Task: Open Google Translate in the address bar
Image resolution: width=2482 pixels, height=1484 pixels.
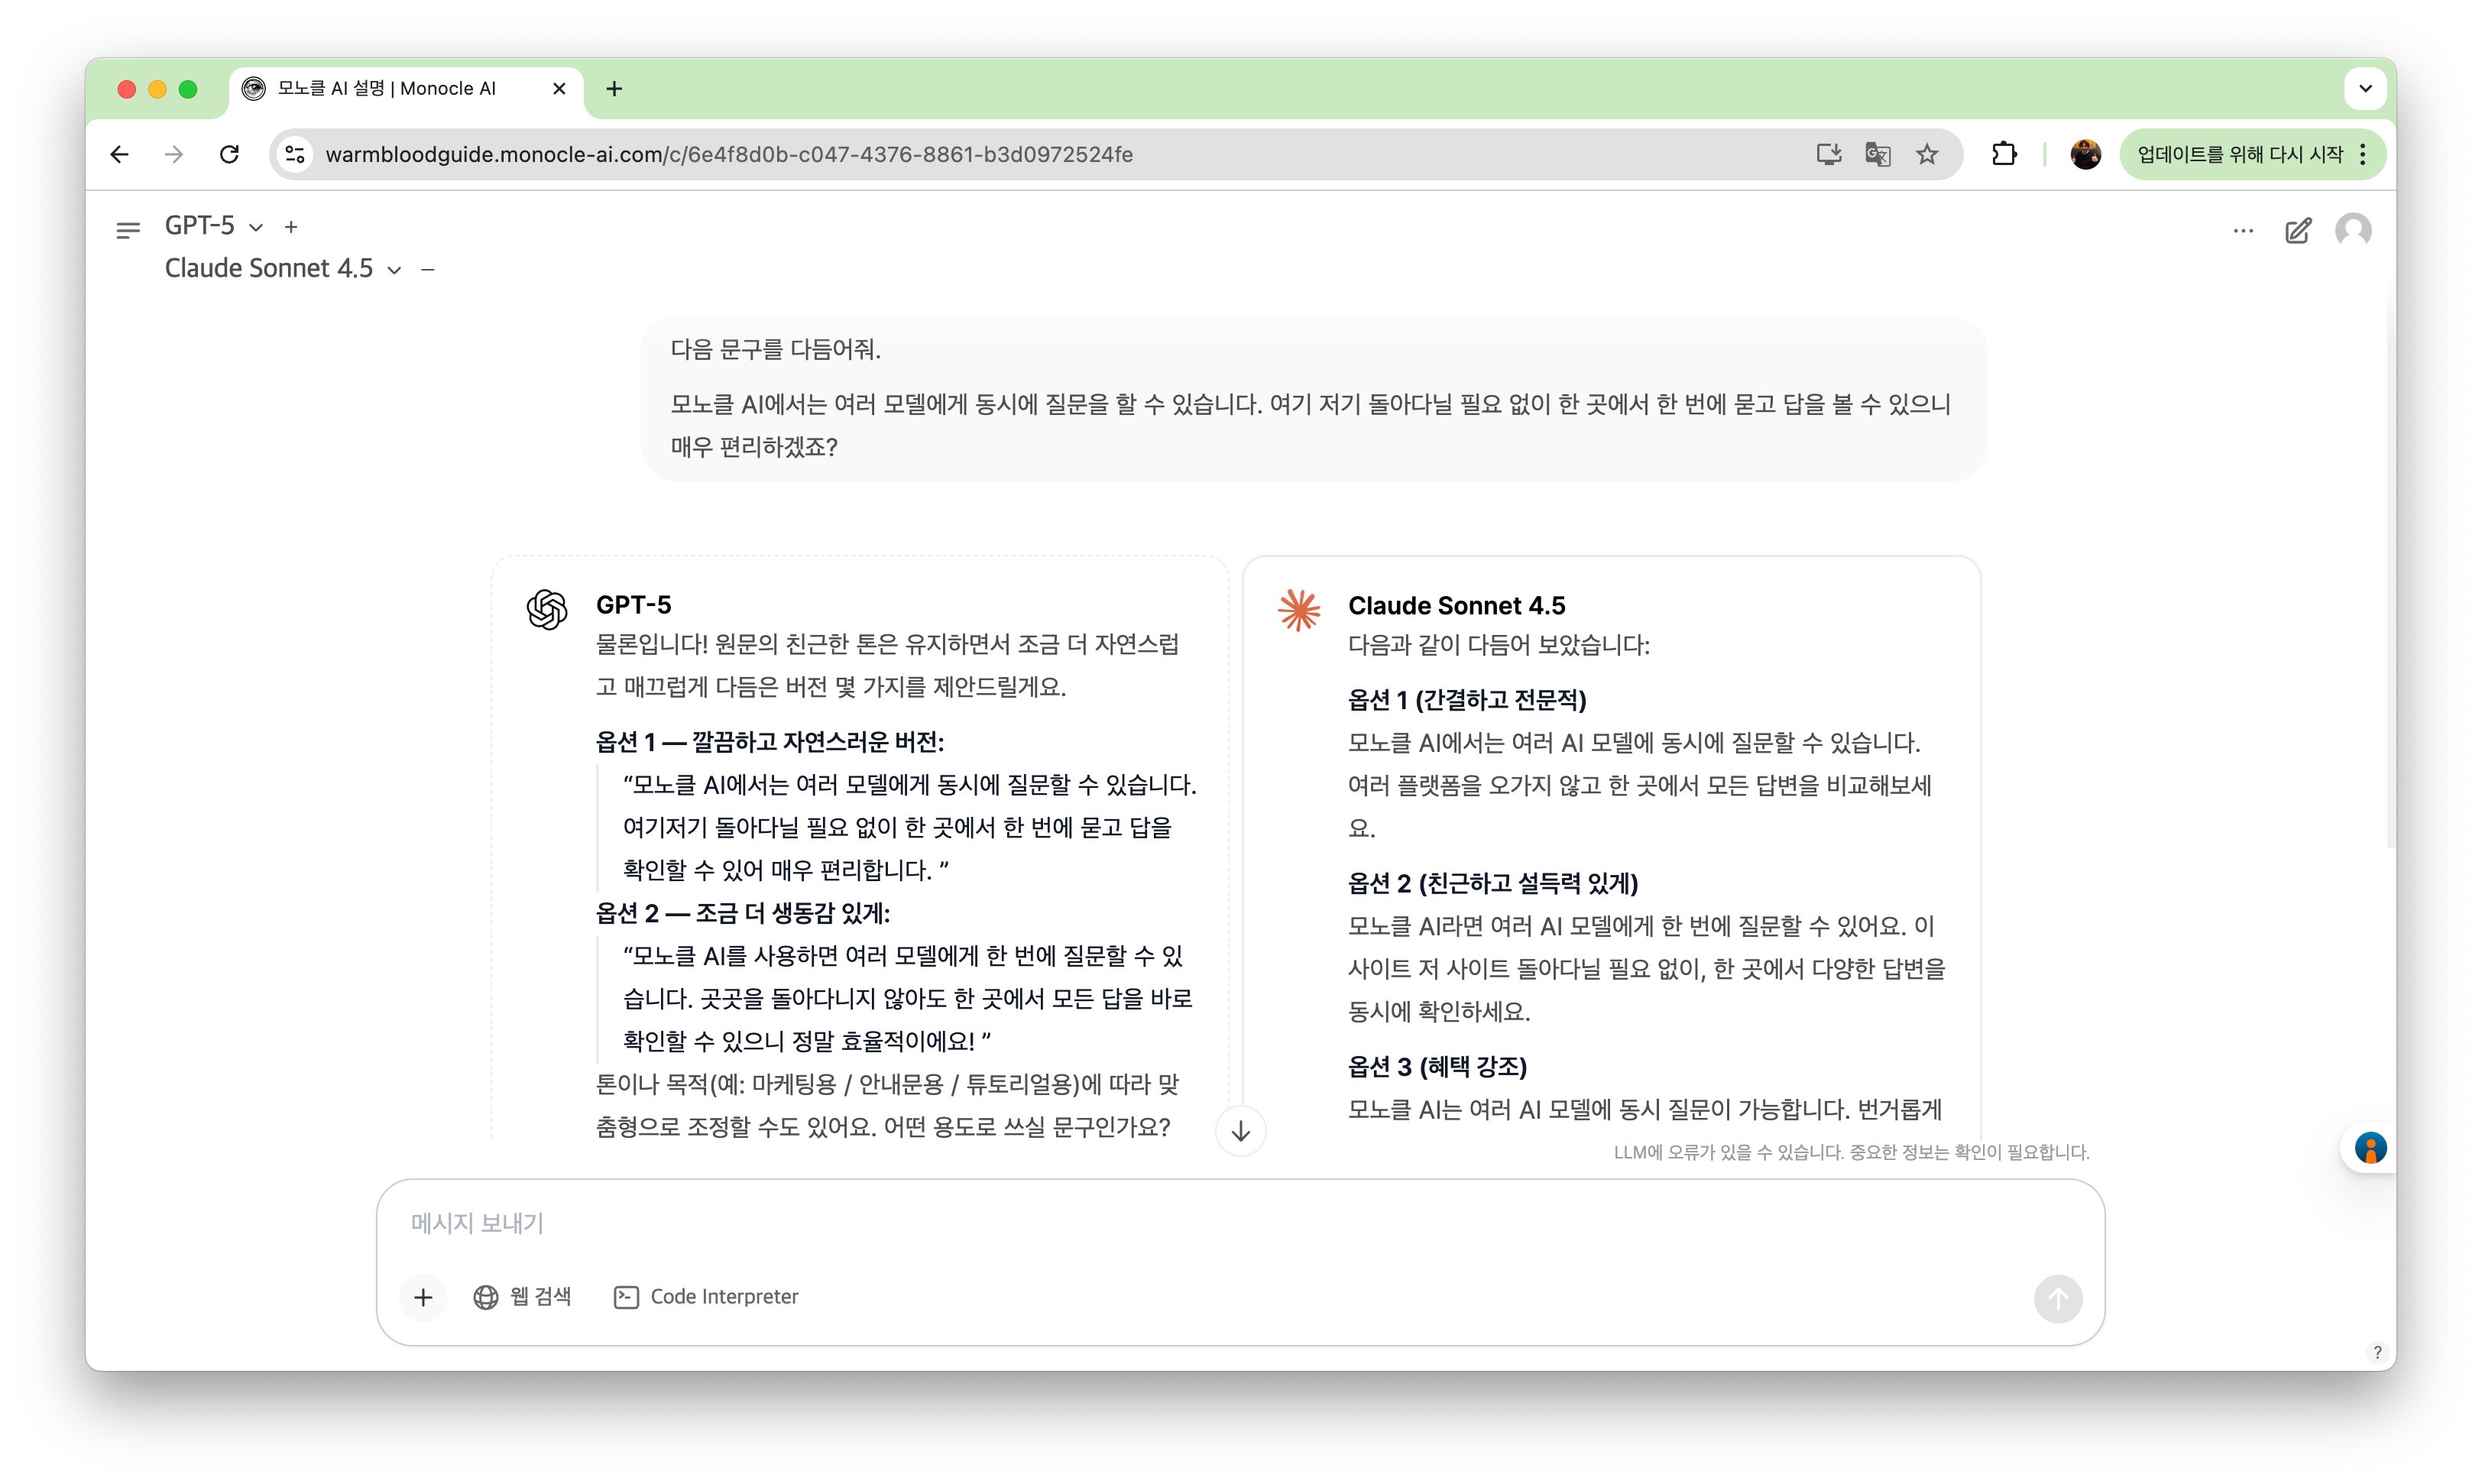Action: pyautogui.click(x=1878, y=154)
